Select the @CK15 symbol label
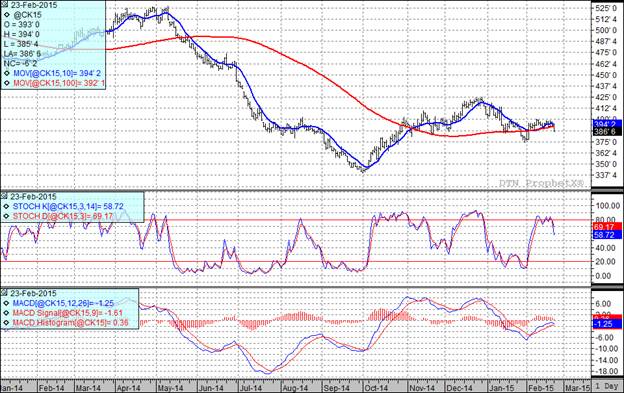This screenshot has height=393, width=624. [27, 15]
